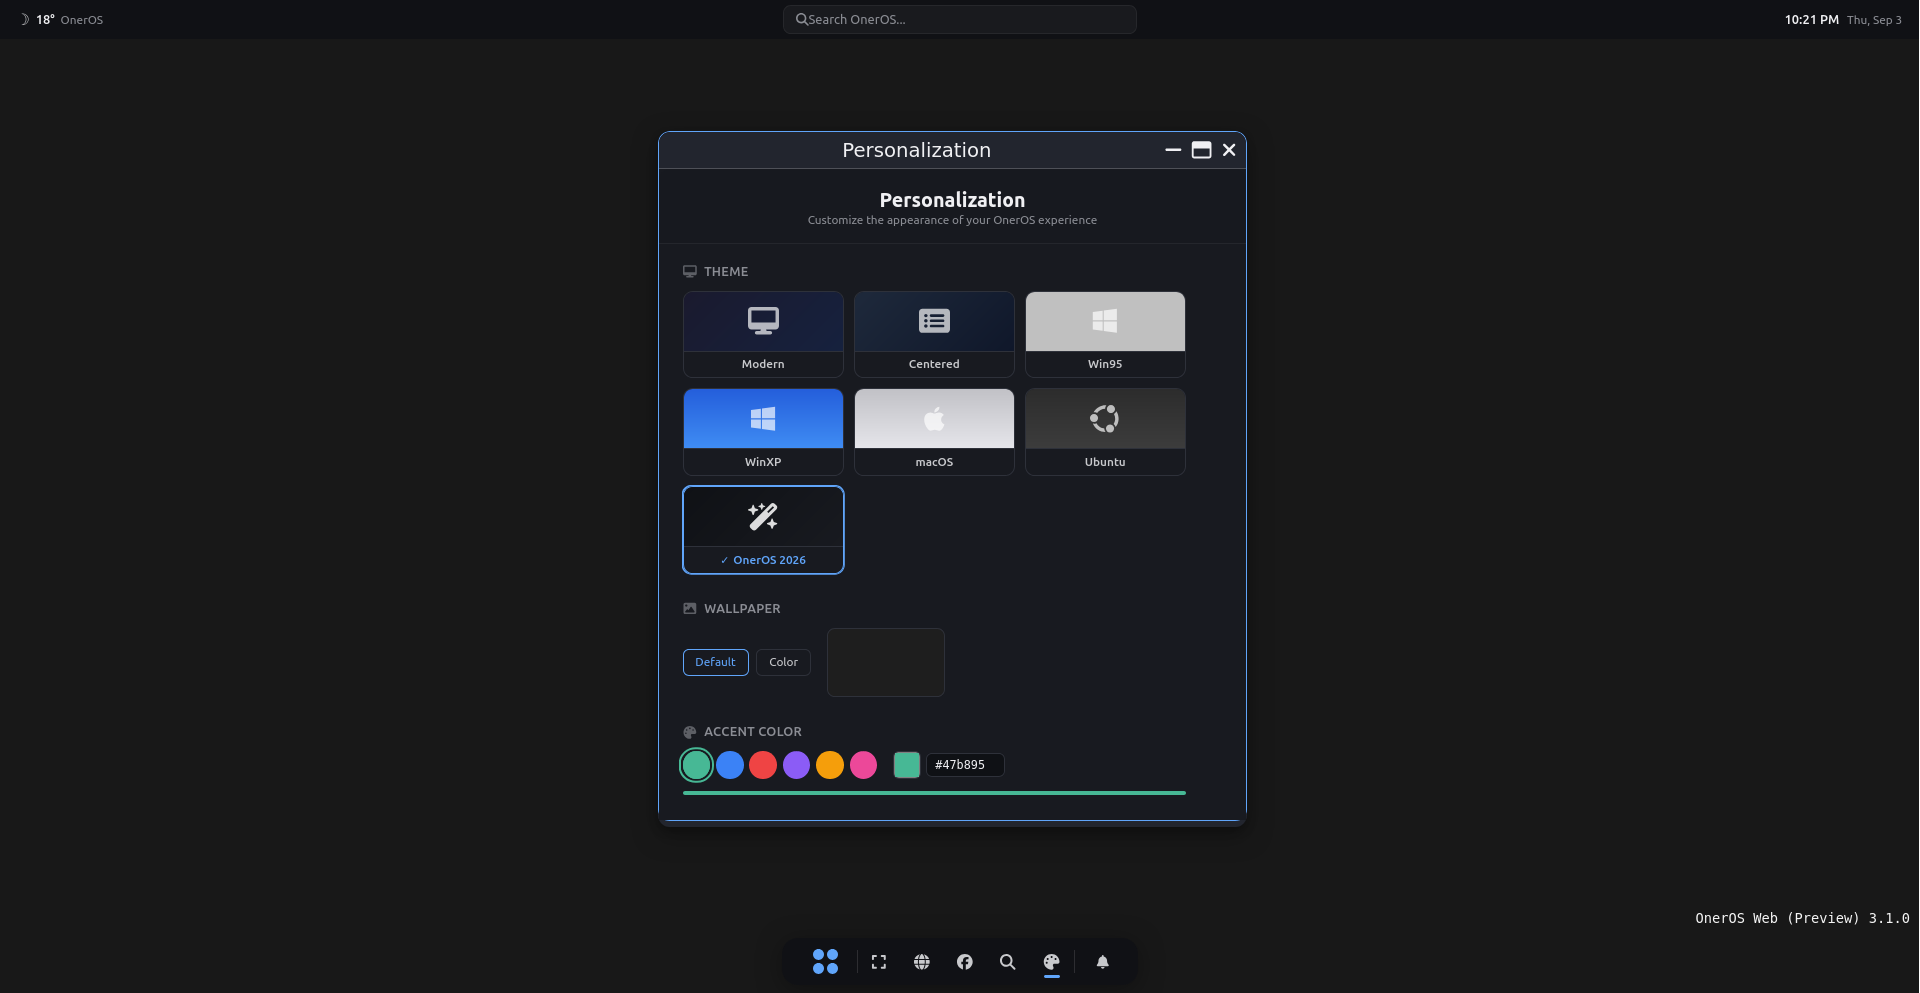Click the Search OnerOS search box
The image size is (1920, 993).
pos(960,19)
